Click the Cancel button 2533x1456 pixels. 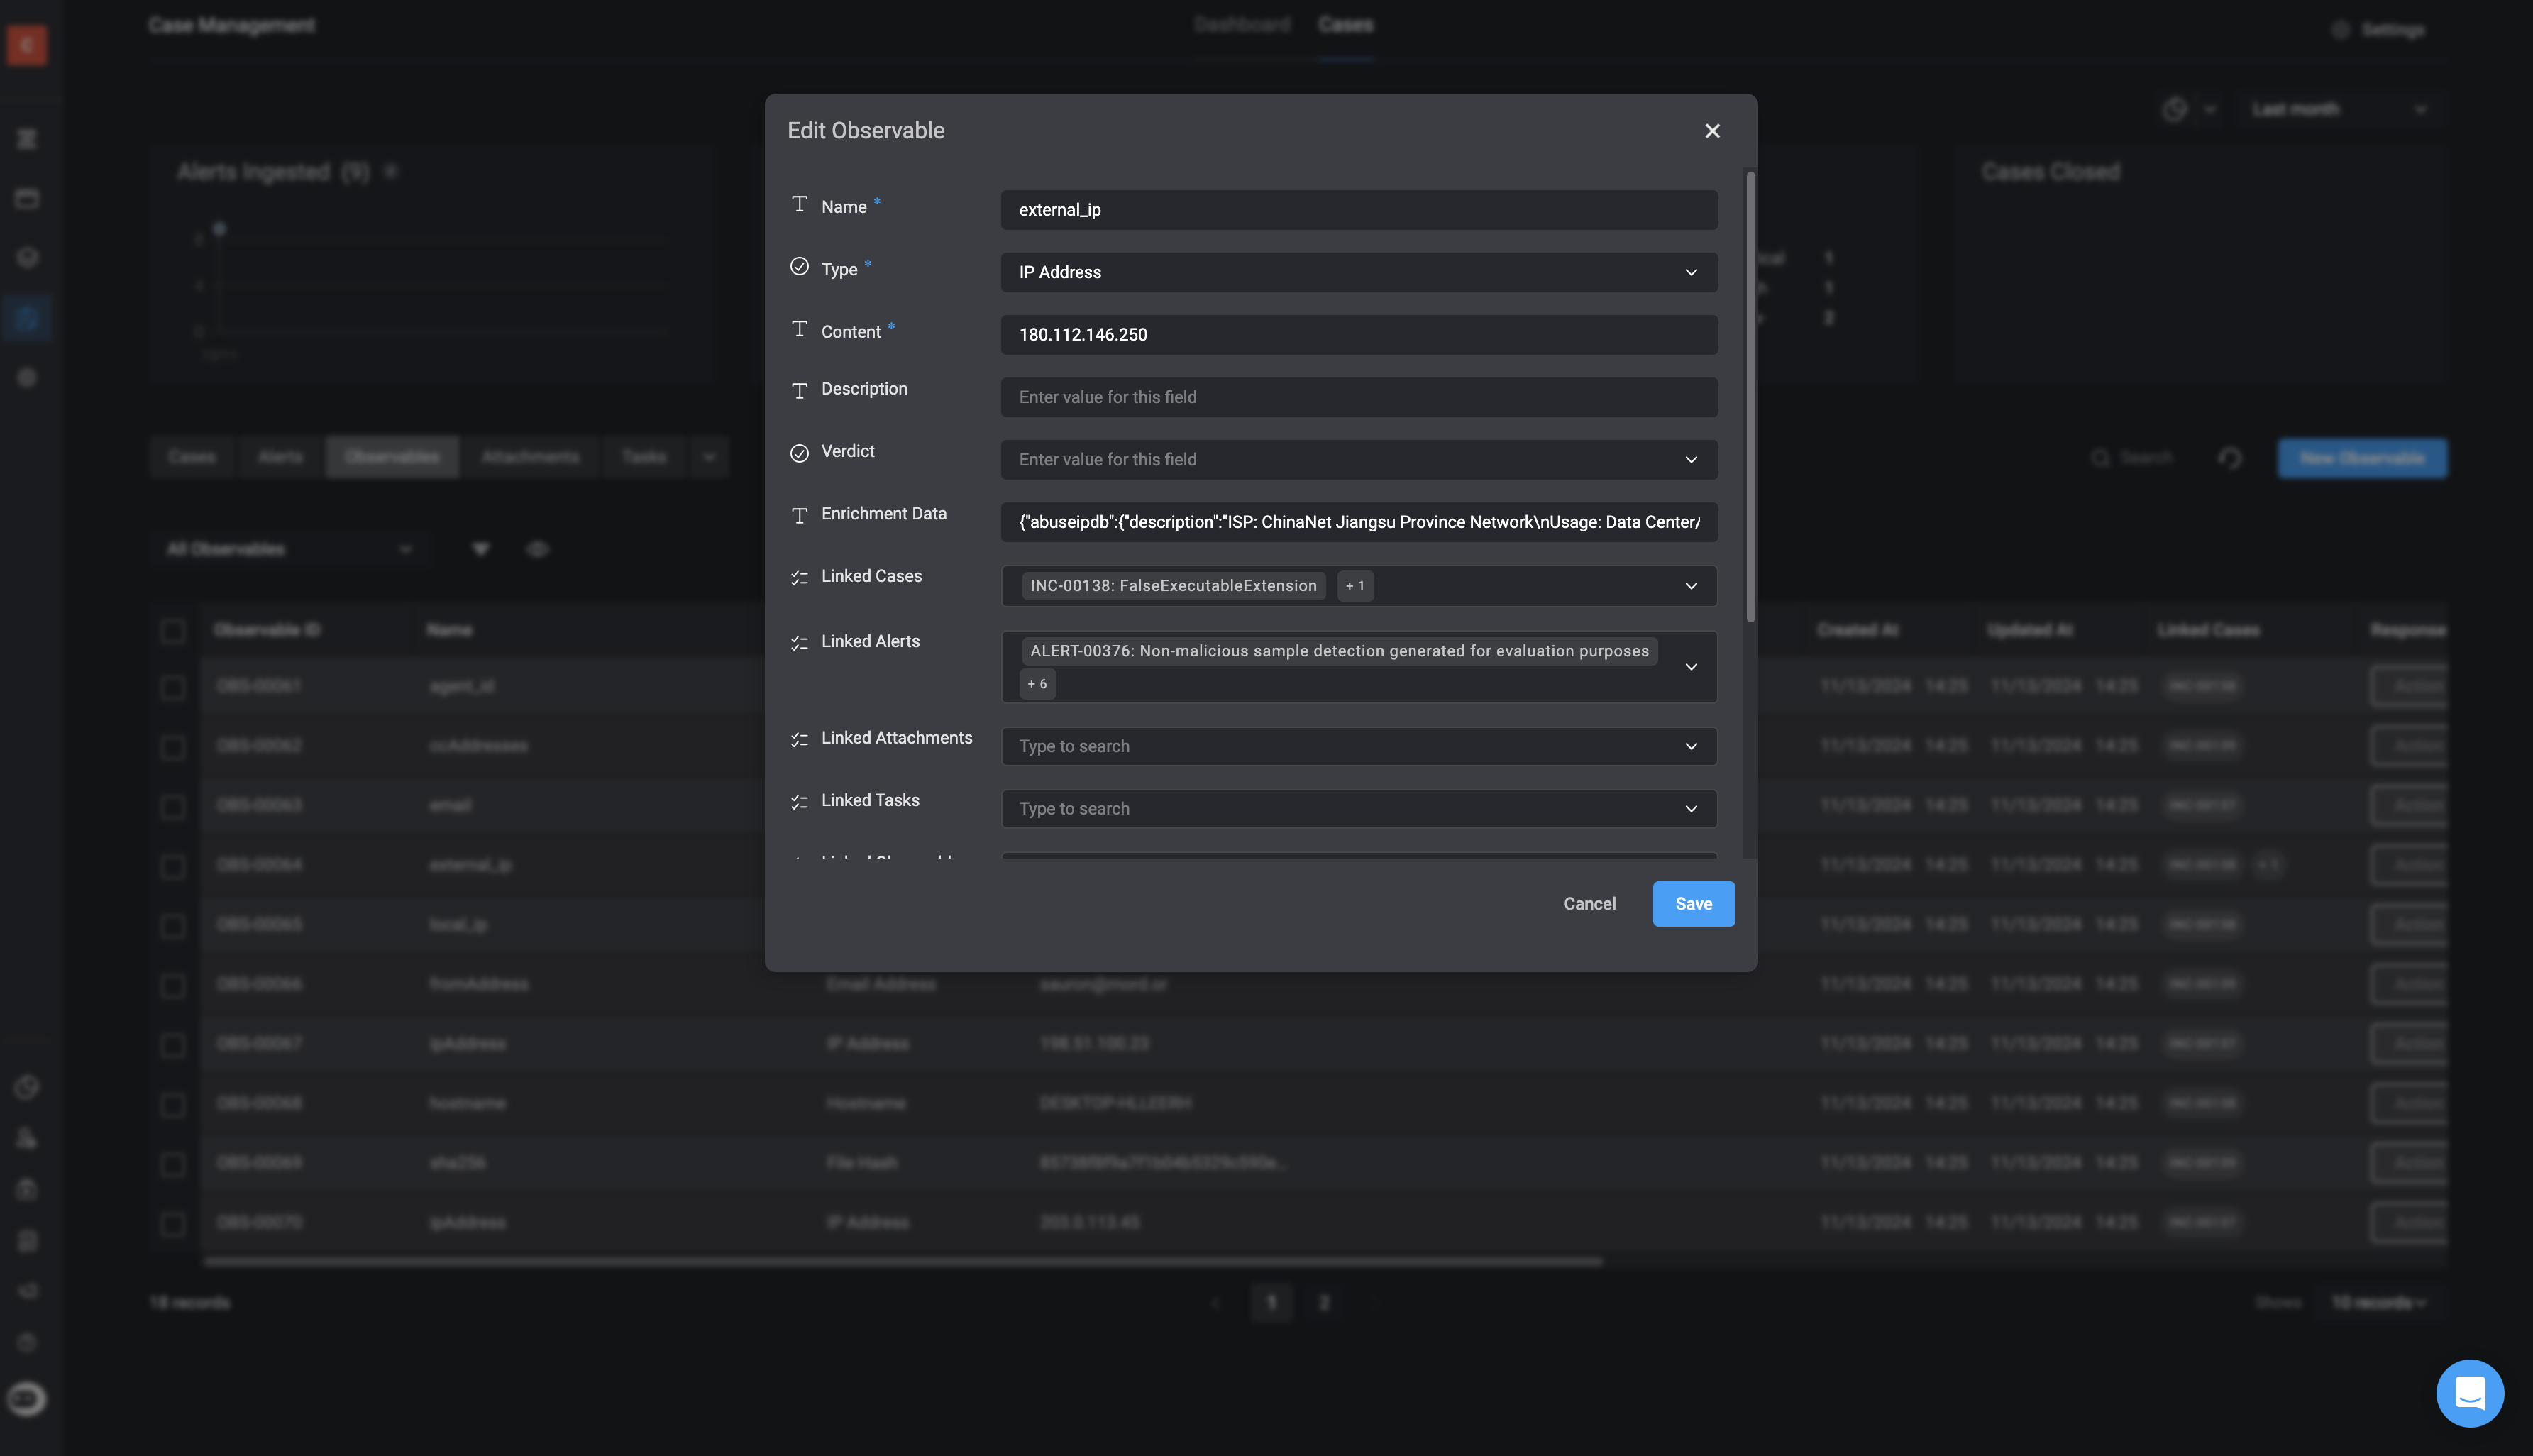1589,904
